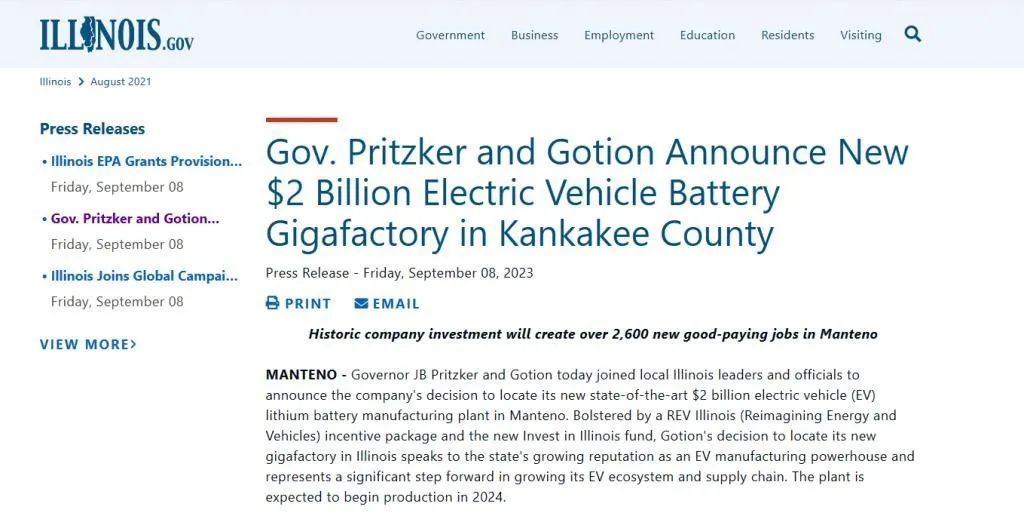Expand View More press releases
The width and height of the screenshot is (1024, 525).
[x=88, y=344]
